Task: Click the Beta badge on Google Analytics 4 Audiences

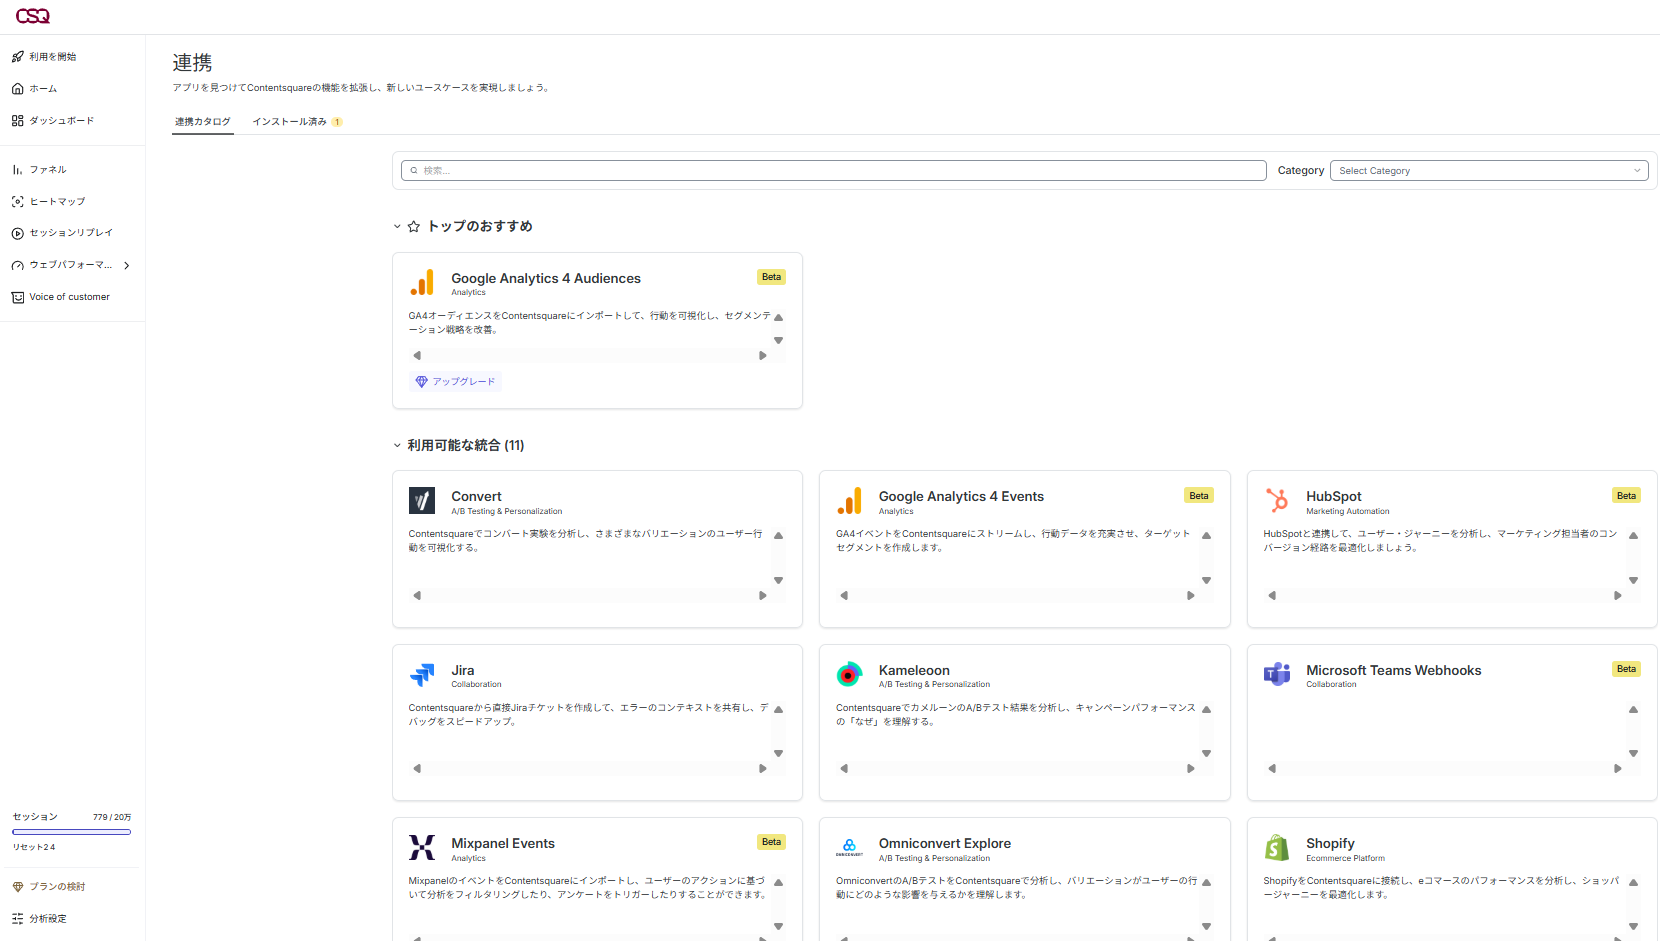Action: pyautogui.click(x=771, y=277)
